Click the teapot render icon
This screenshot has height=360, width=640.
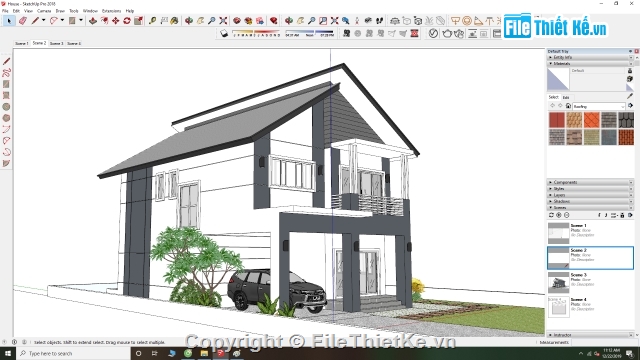(447, 33)
